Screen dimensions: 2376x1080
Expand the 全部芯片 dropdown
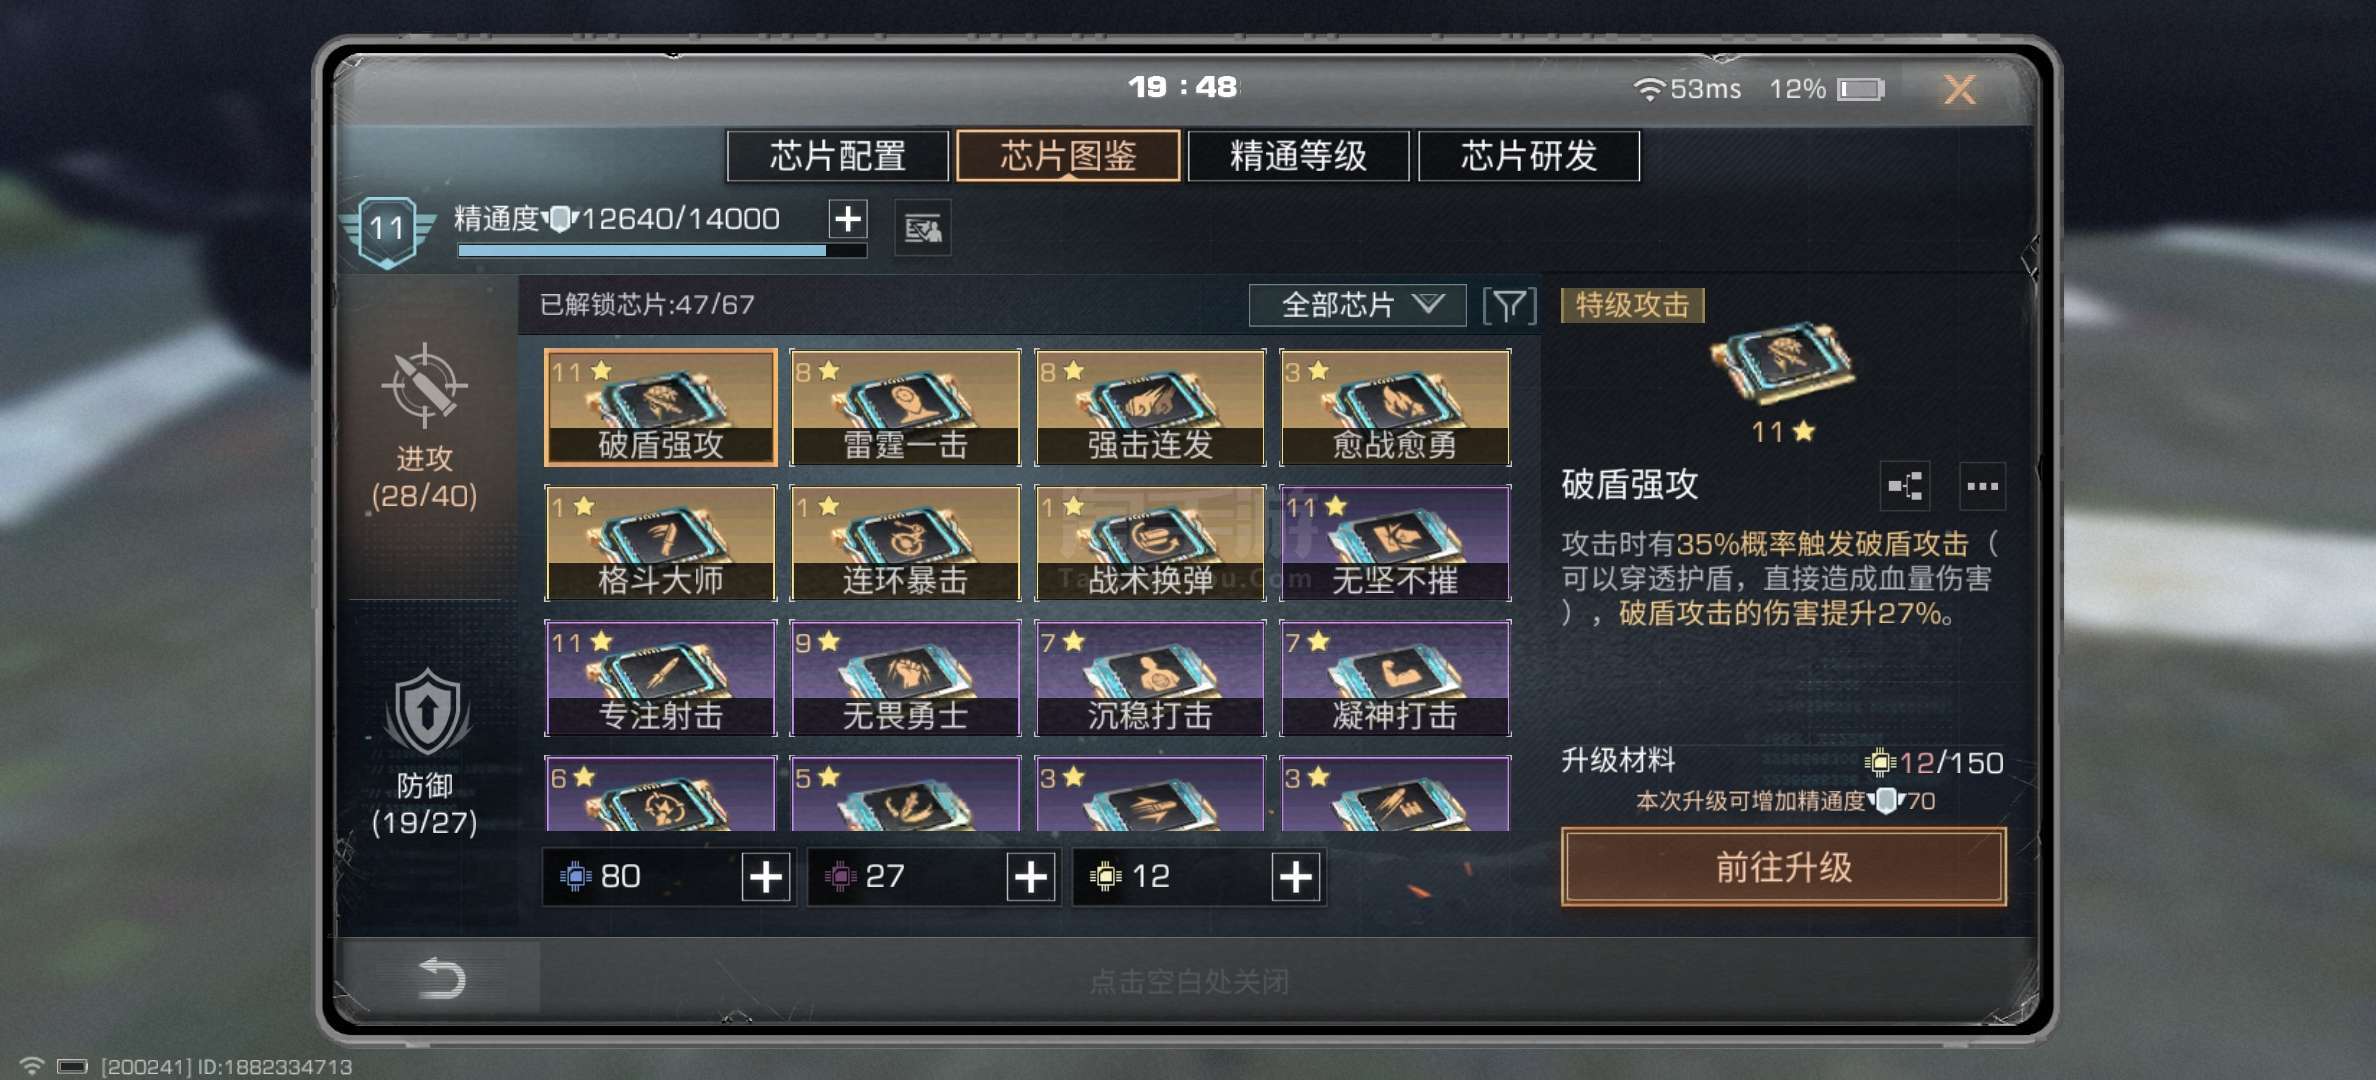(x=1357, y=305)
